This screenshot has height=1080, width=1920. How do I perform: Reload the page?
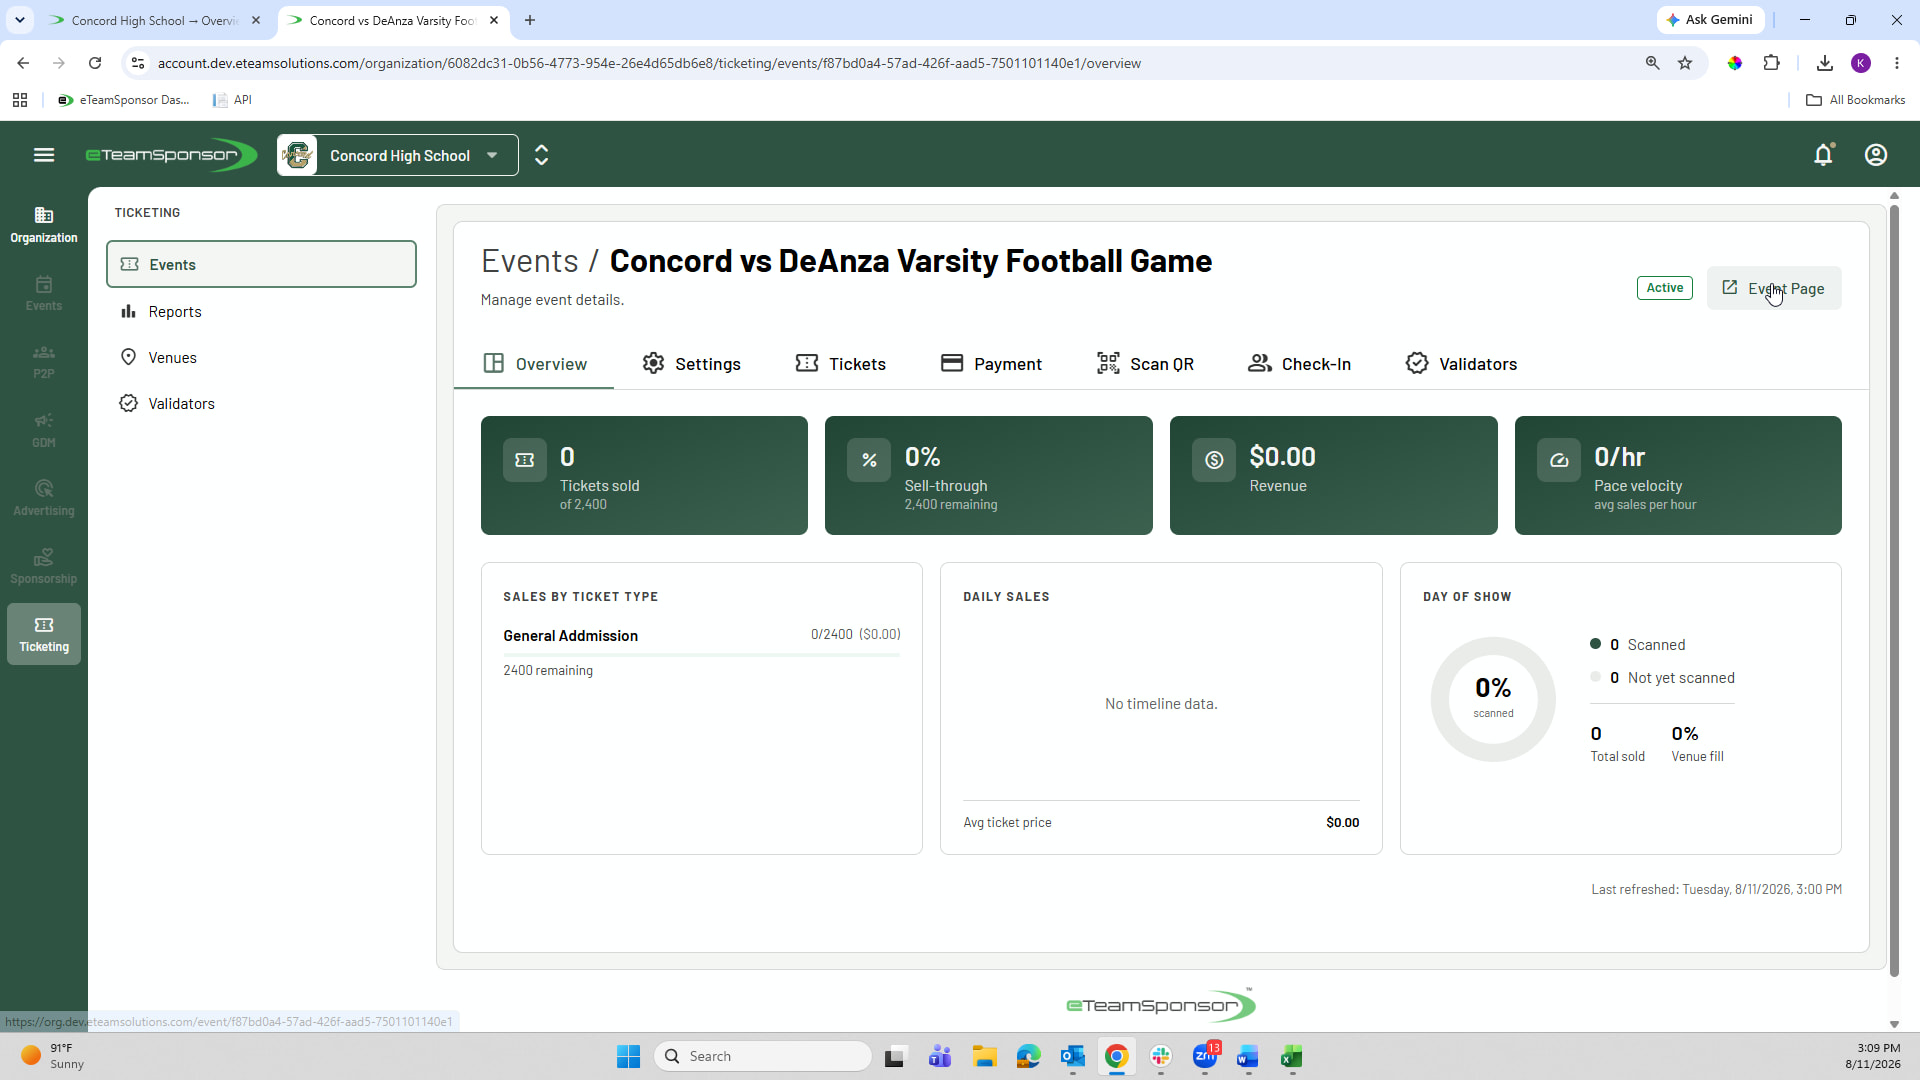[95, 63]
